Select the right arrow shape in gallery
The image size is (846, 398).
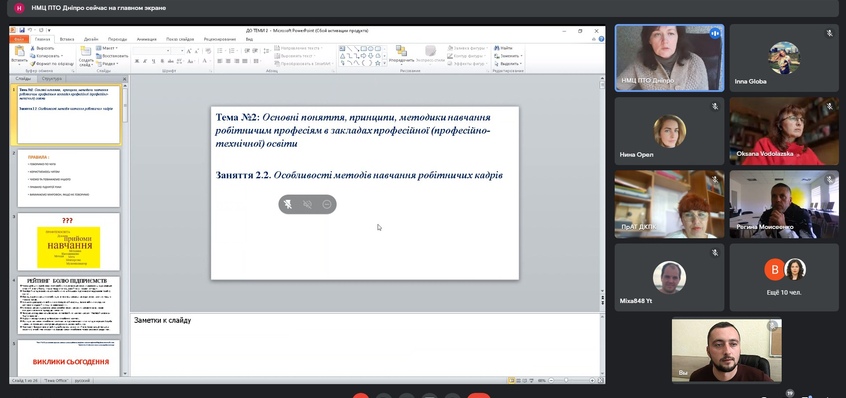[364, 56]
